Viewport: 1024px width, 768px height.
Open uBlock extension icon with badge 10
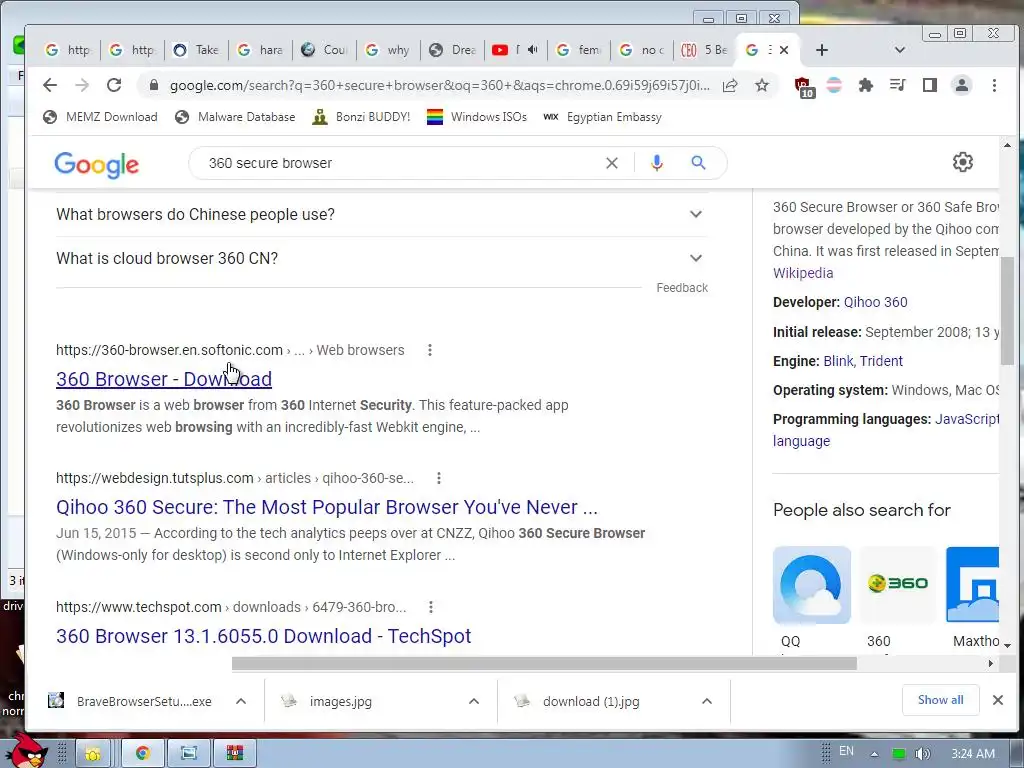click(803, 87)
